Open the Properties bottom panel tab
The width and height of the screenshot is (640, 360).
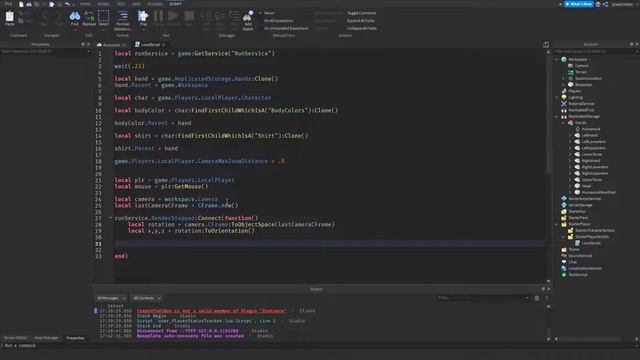(75, 338)
